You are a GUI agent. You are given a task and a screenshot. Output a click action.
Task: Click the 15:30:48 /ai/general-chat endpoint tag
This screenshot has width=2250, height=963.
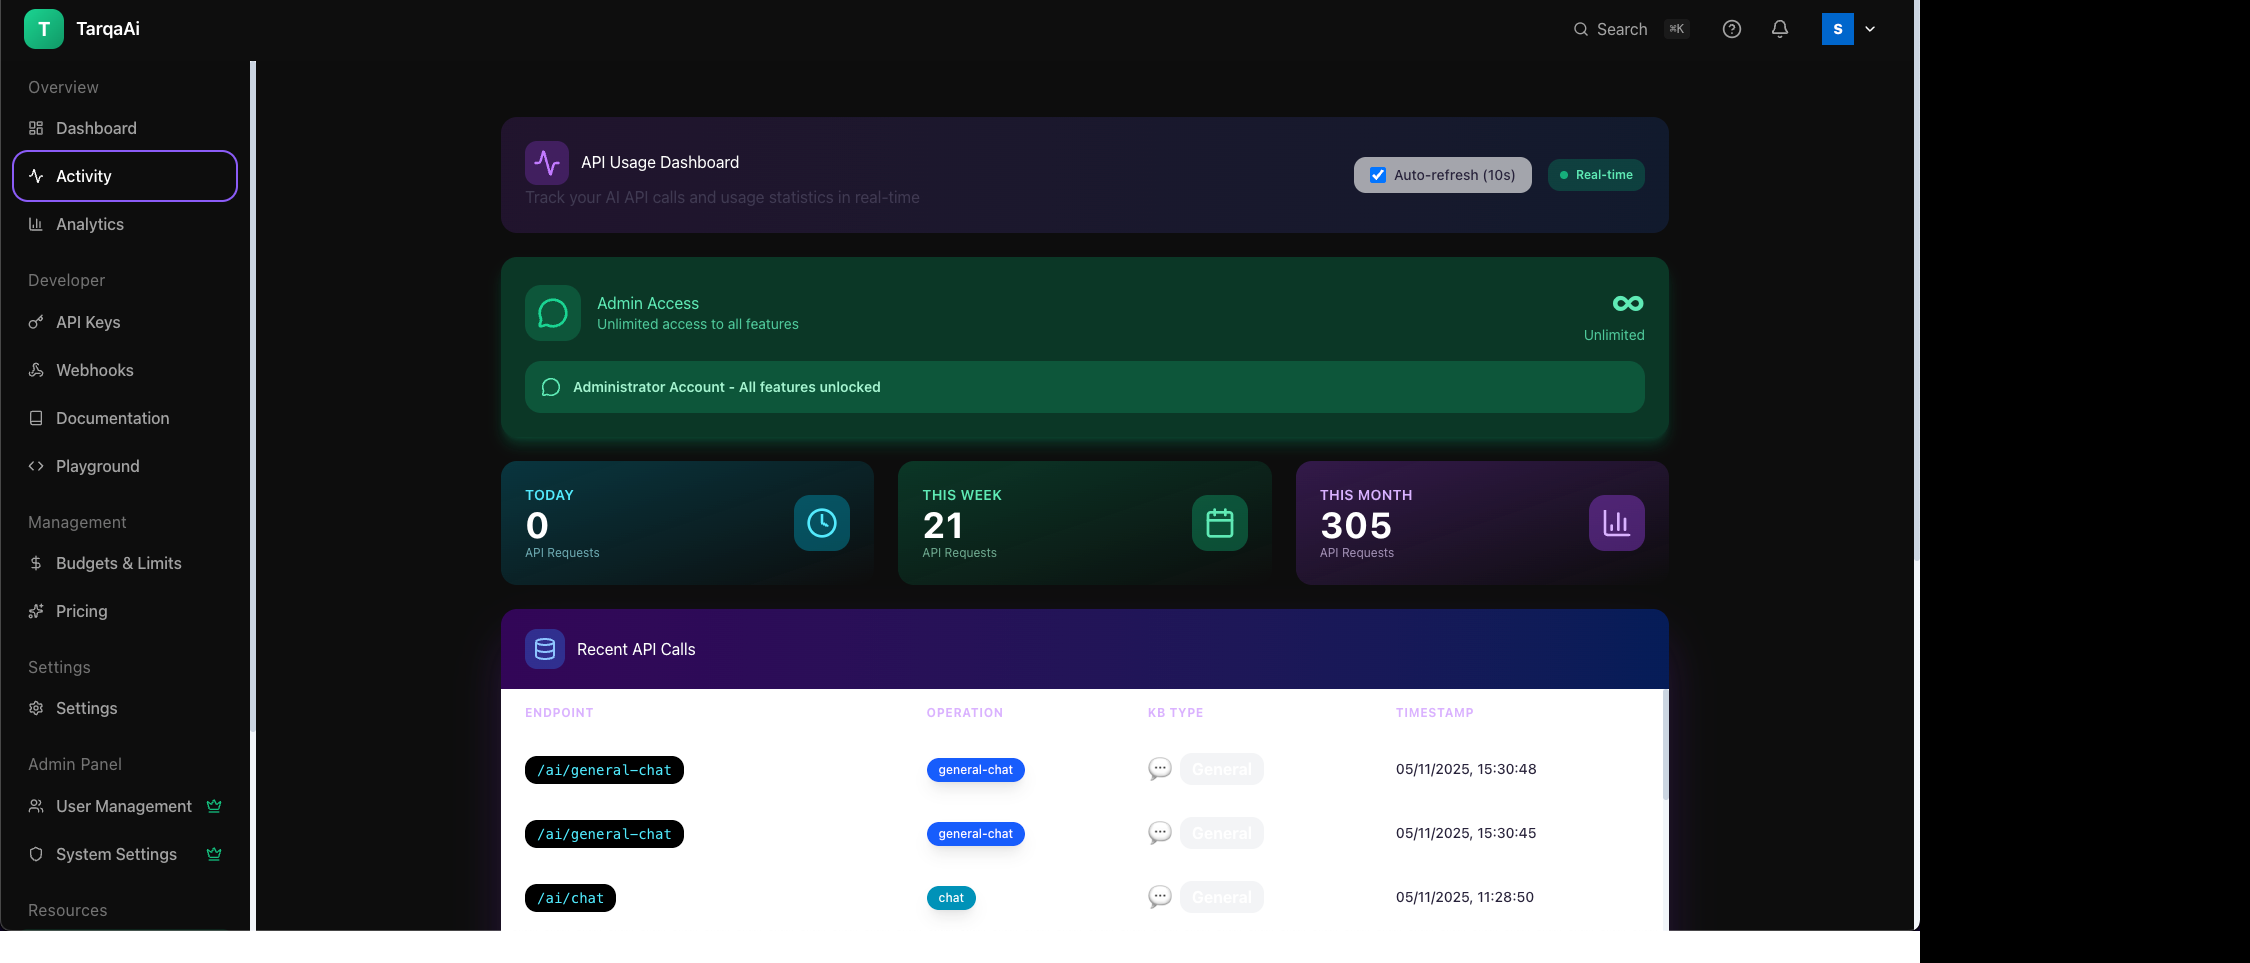(x=604, y=770)
